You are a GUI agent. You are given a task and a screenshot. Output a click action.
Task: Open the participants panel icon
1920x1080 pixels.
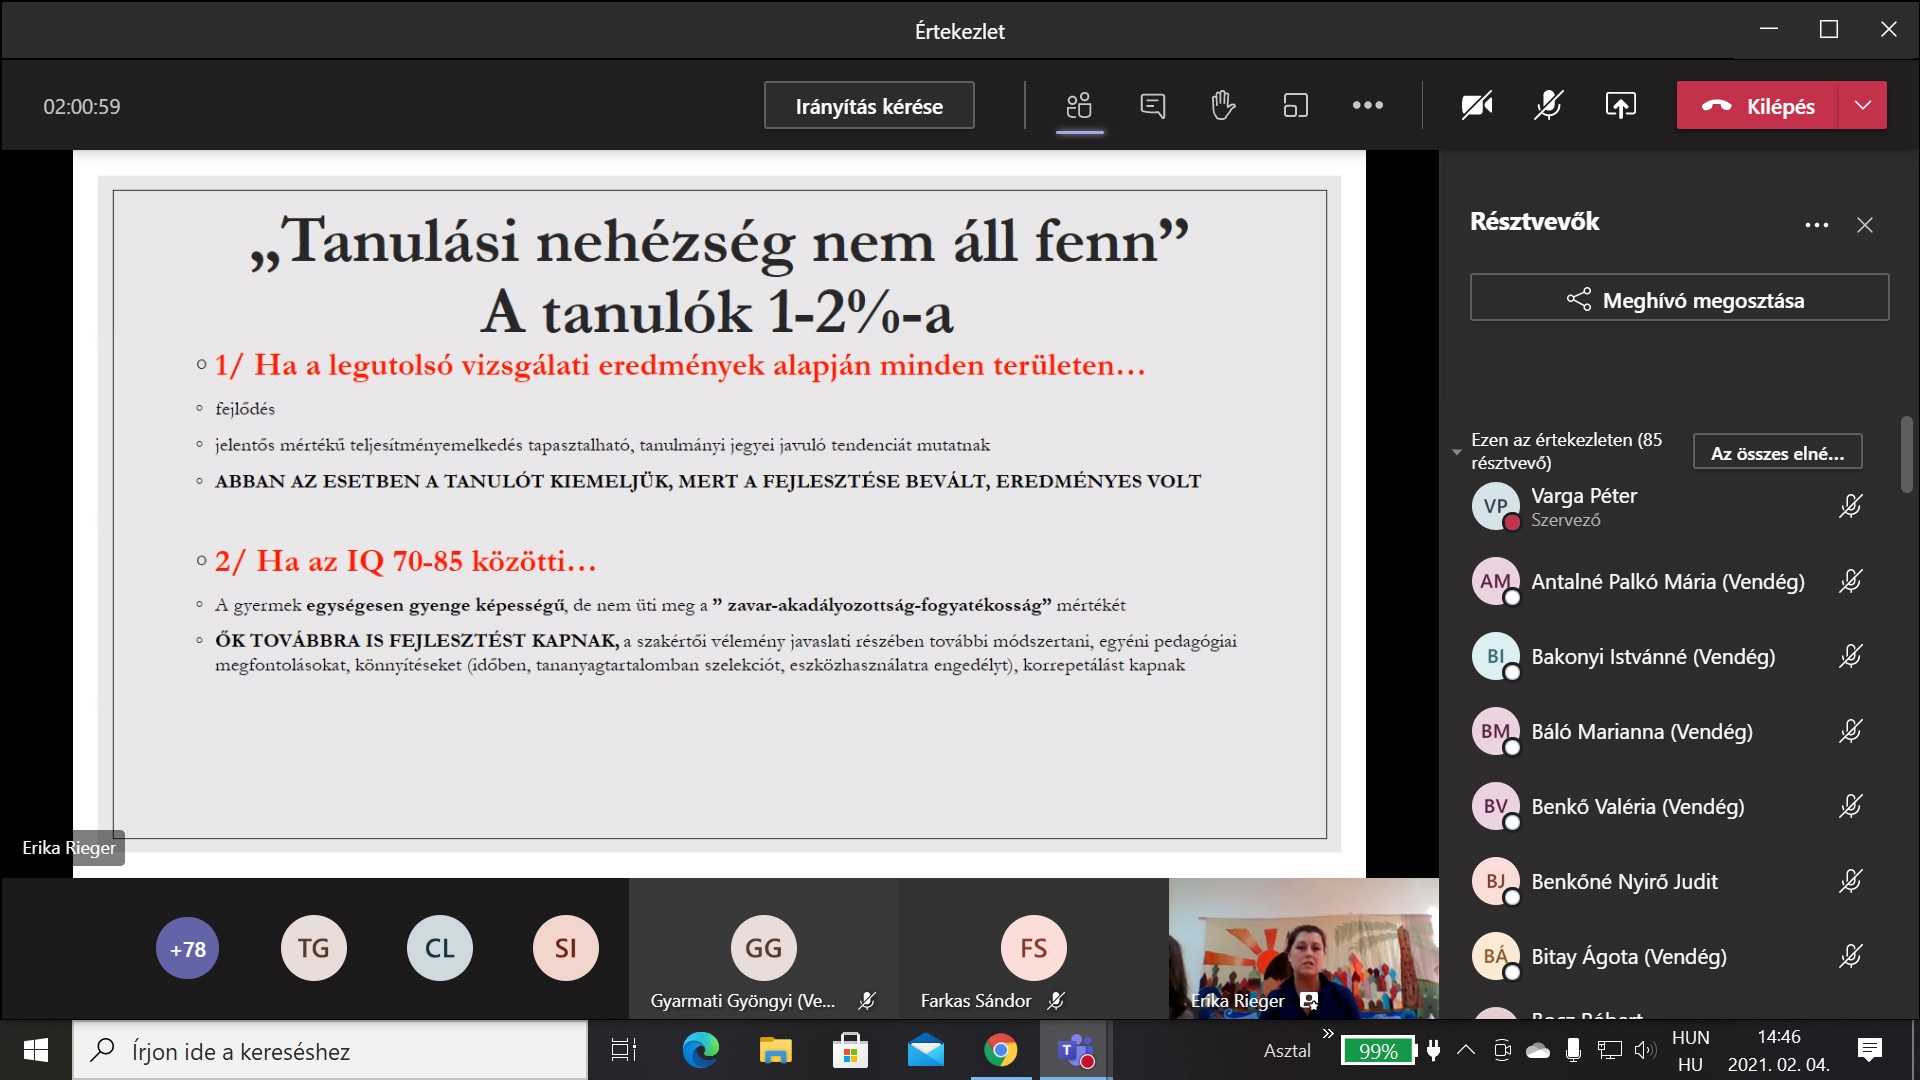[x=1079, y=105]
